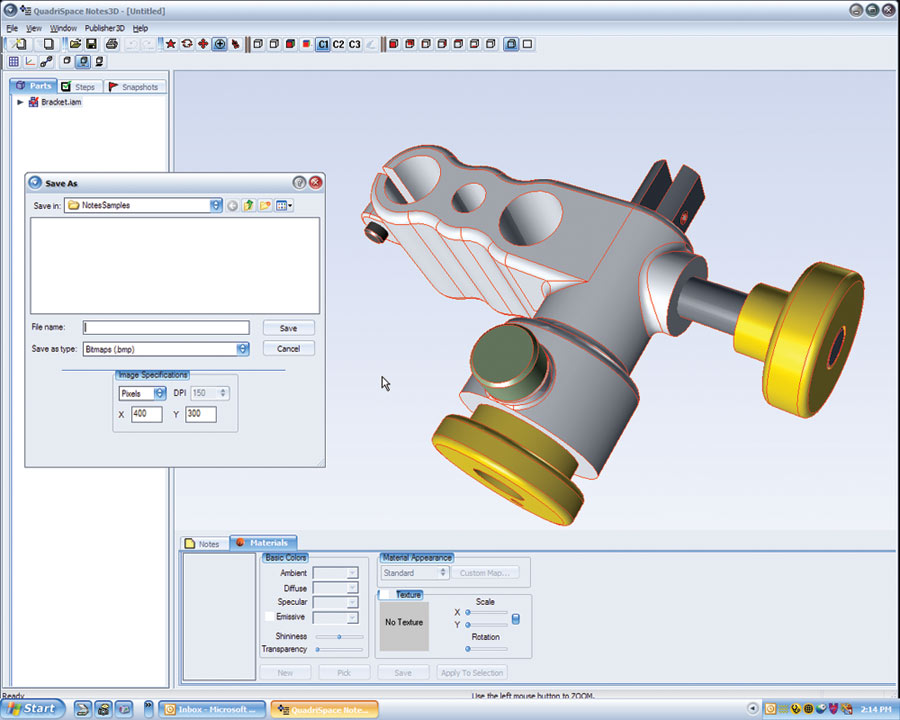The height and width of the screenshot is (720, 900).
Task: Select the red star toolbar tool
Action: [x=170, y=45]
